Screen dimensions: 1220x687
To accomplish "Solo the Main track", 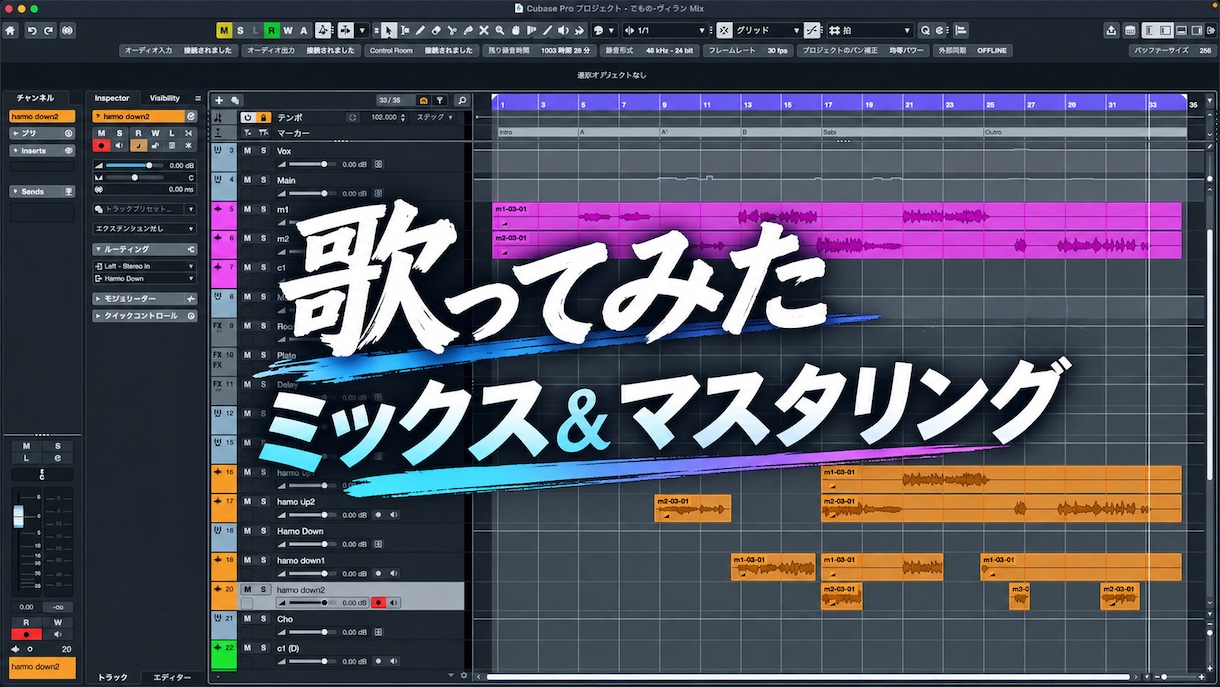I will pyautogui.click(x=263, y=180).
